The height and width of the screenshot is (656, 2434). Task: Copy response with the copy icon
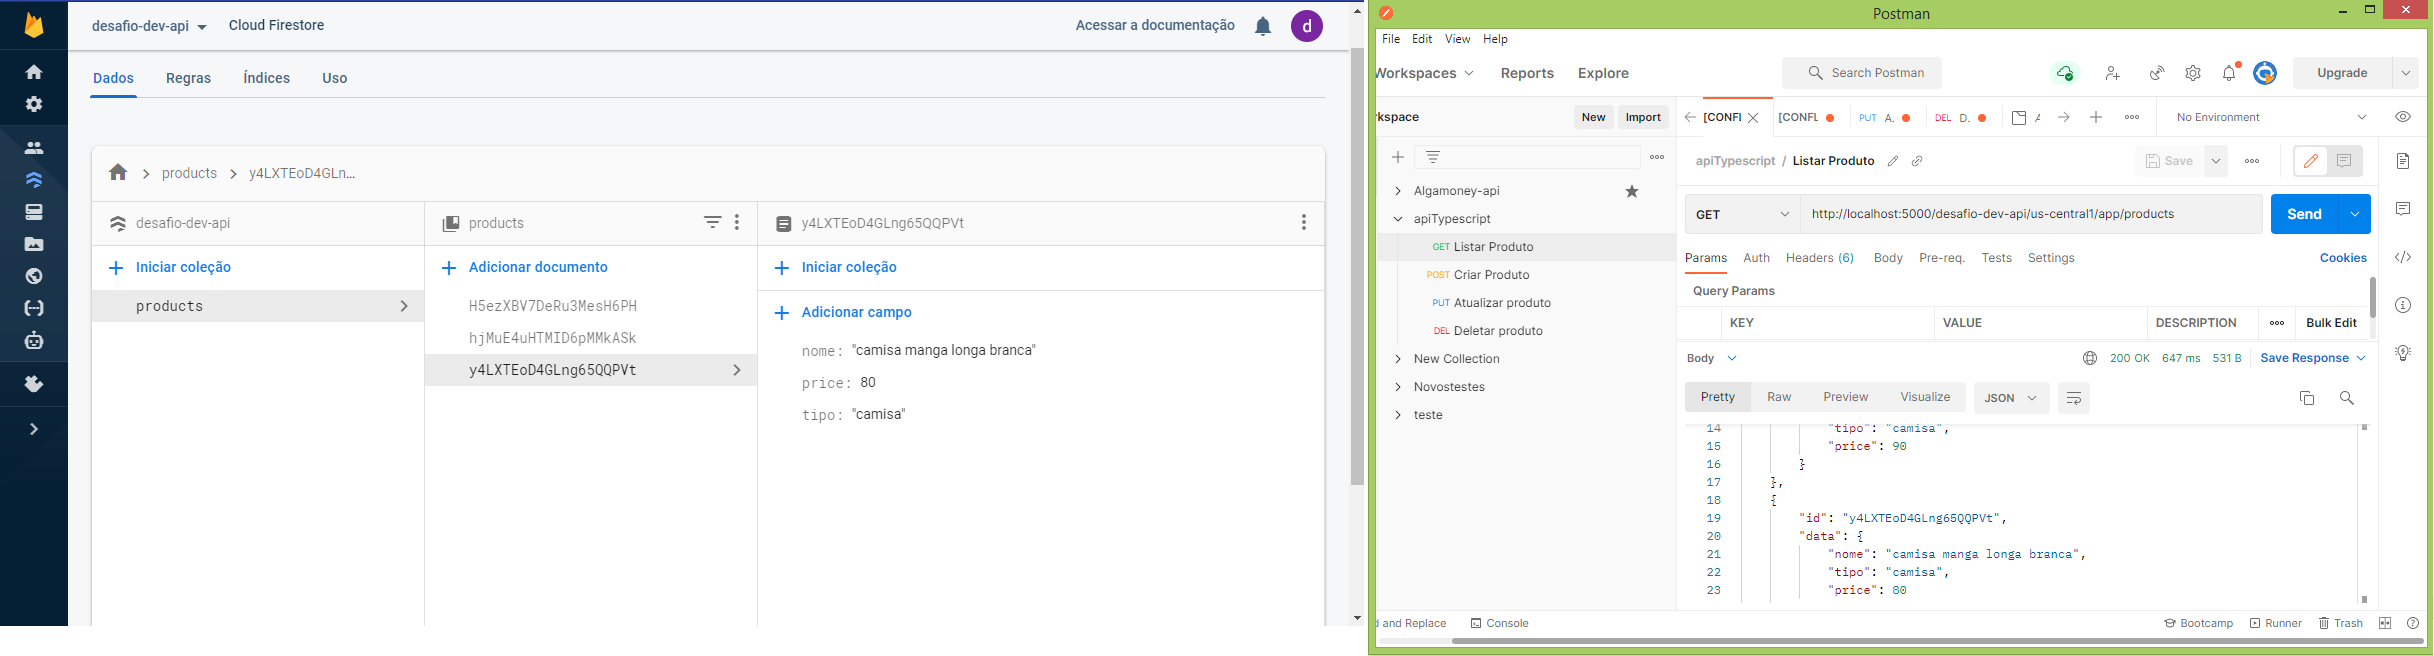[x=2307, y=398]
